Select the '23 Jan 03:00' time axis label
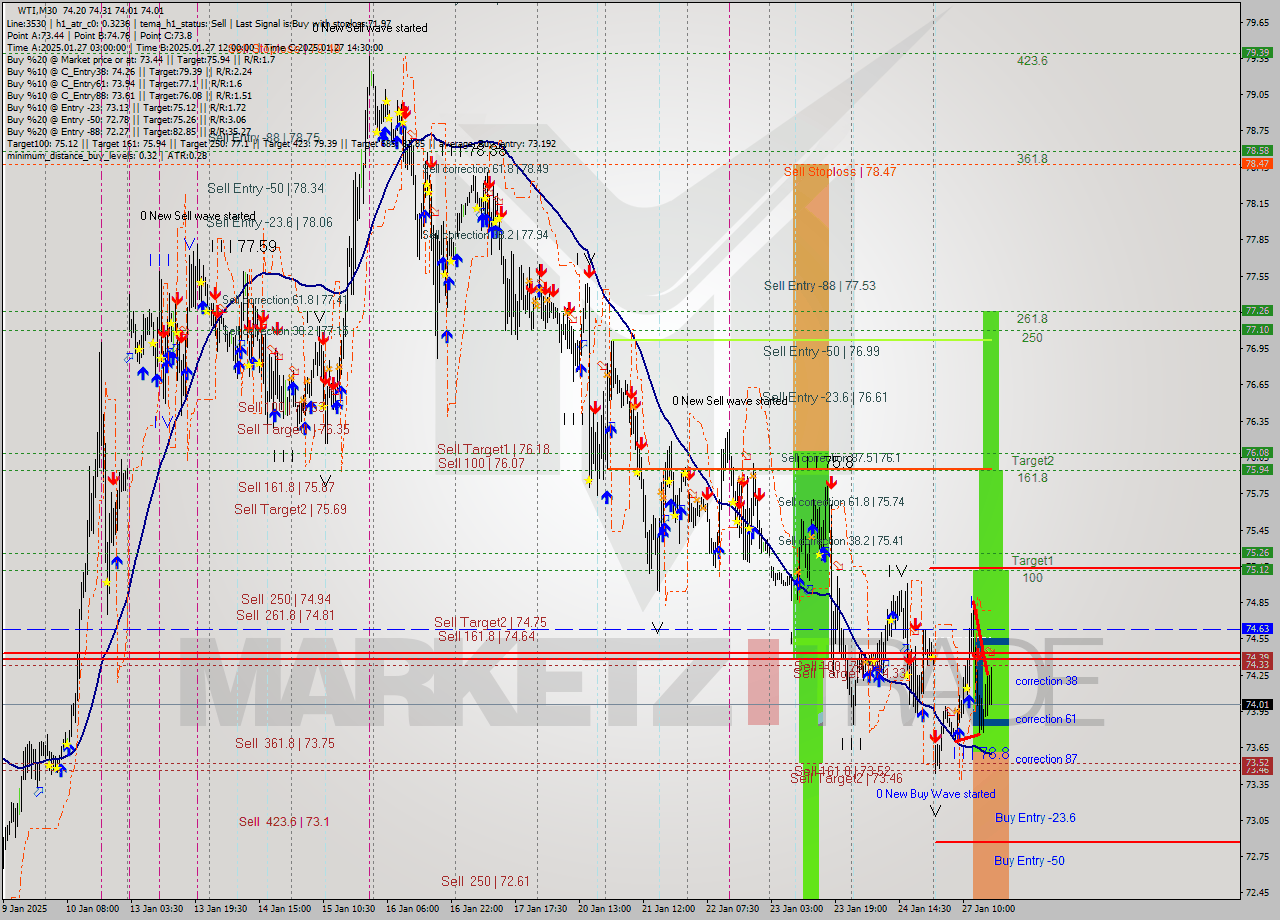The width and height of the screenshot is (1280, 920). click(797, 909)
